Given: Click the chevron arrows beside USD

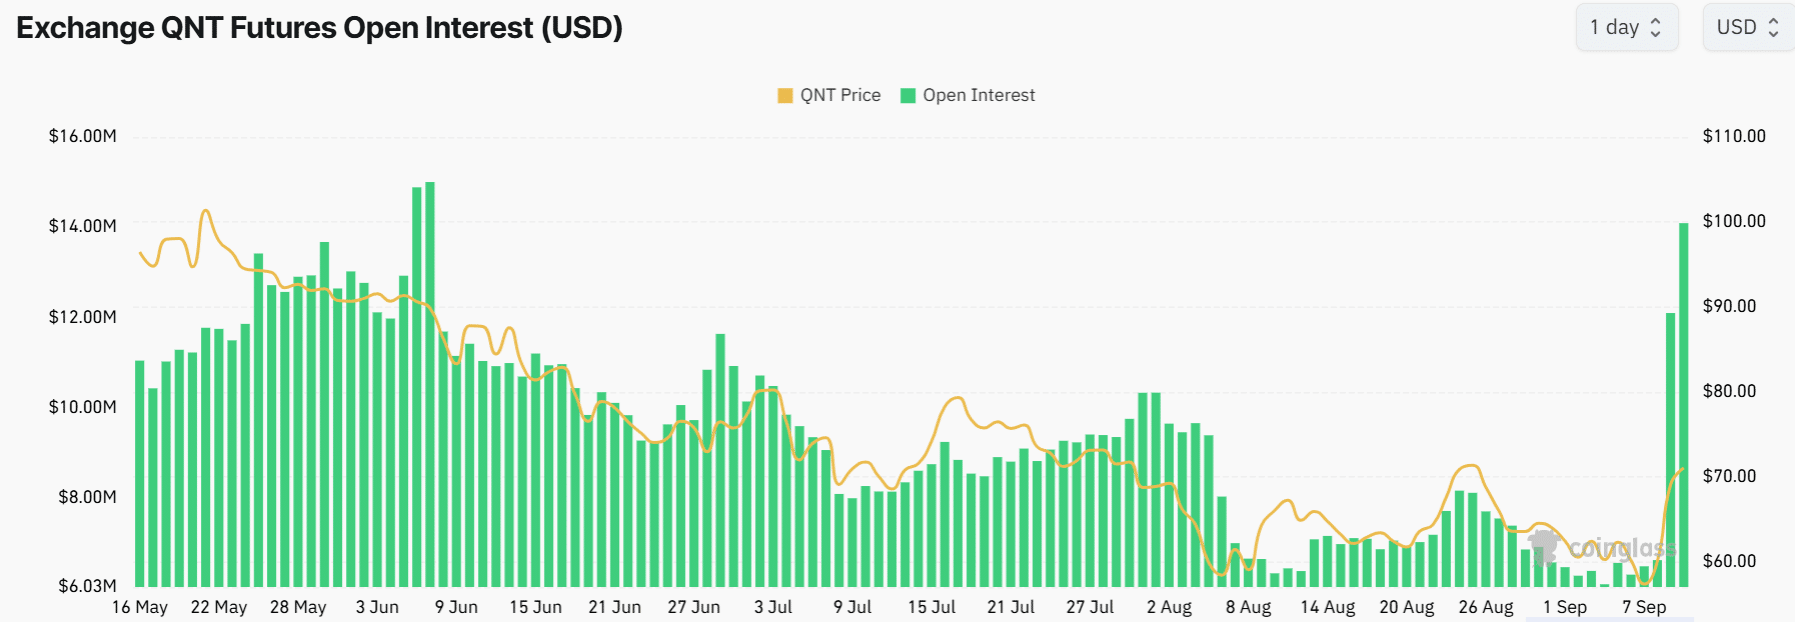Looking at the screenshot, I should pos(1774,28).
